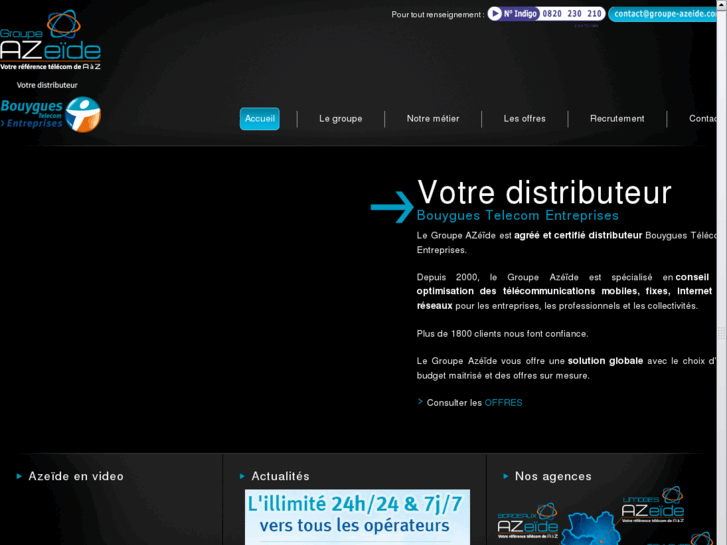Click the Azeïde en video heading
This screenshot has width=727, height=545.
[x=76, y=476]
